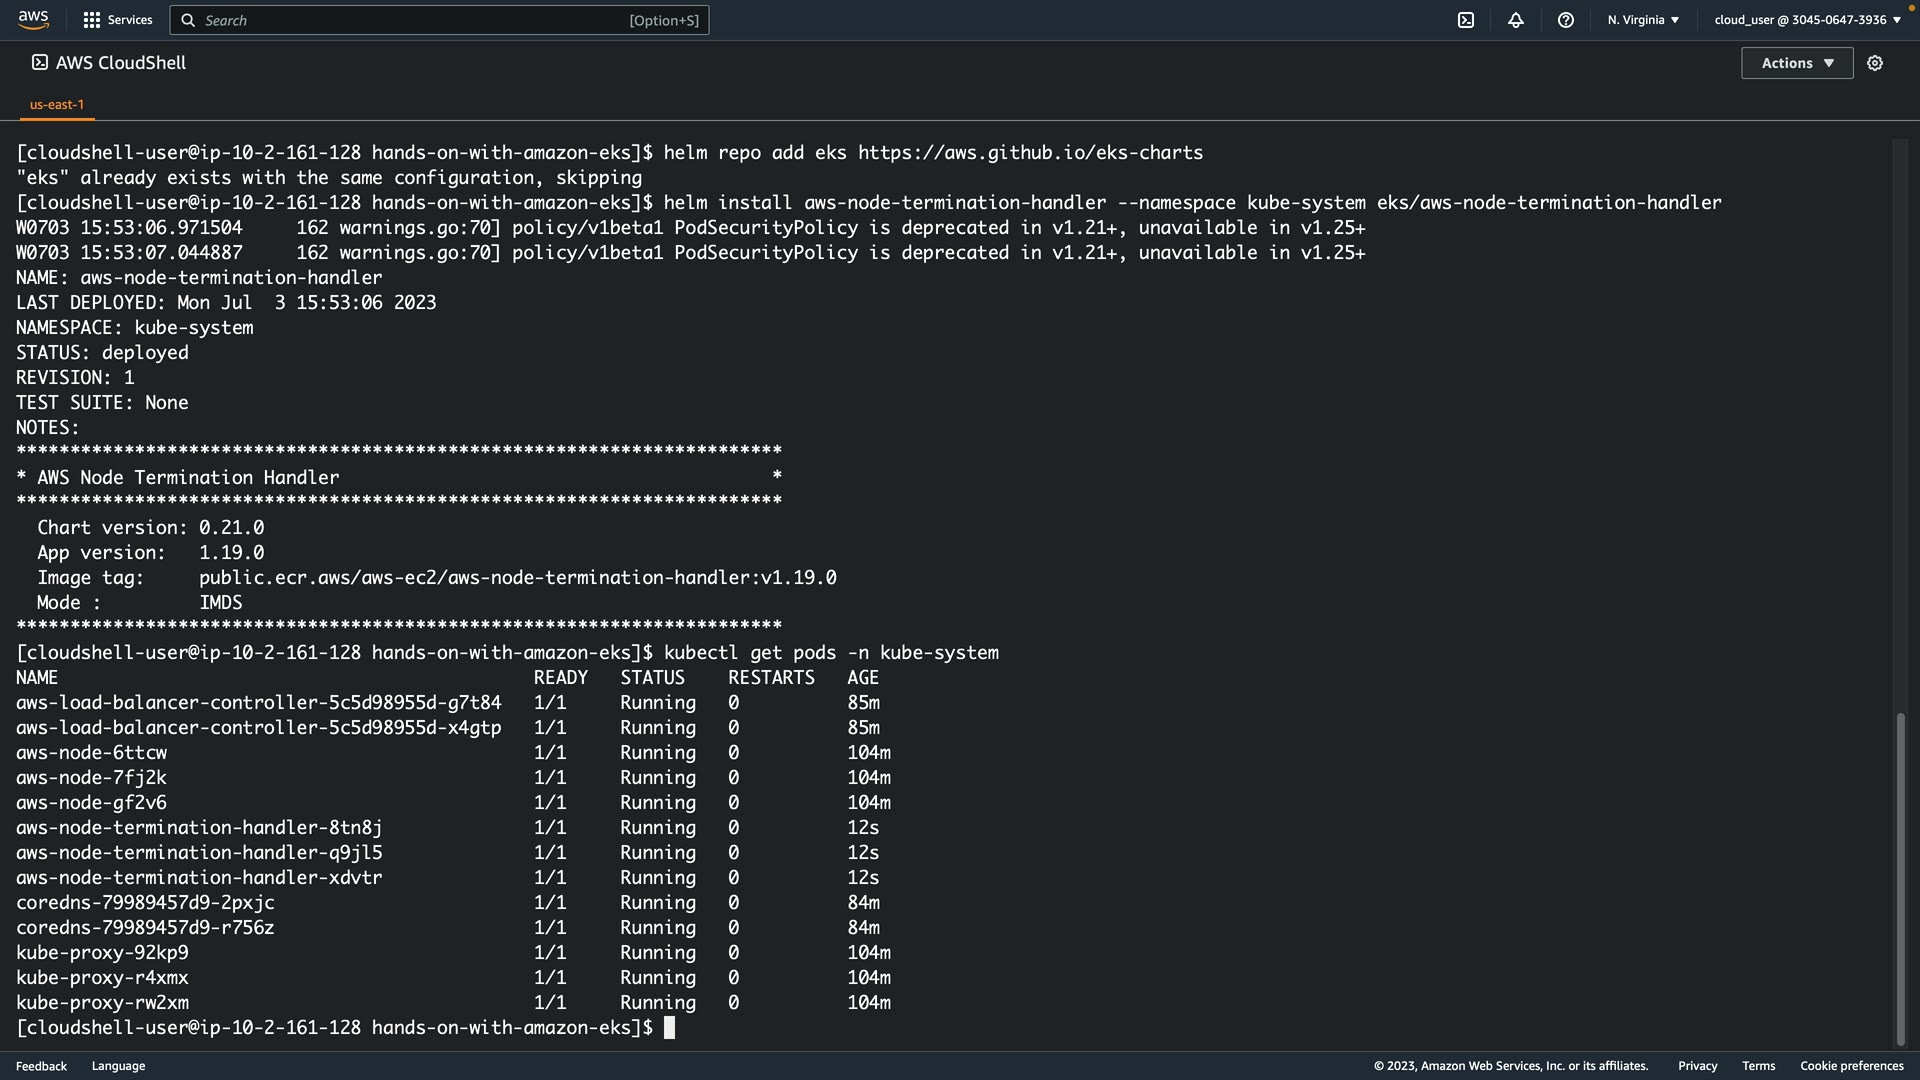Open the Services grid menu
The image size is (1920, 1080).
tap(92, 20)
